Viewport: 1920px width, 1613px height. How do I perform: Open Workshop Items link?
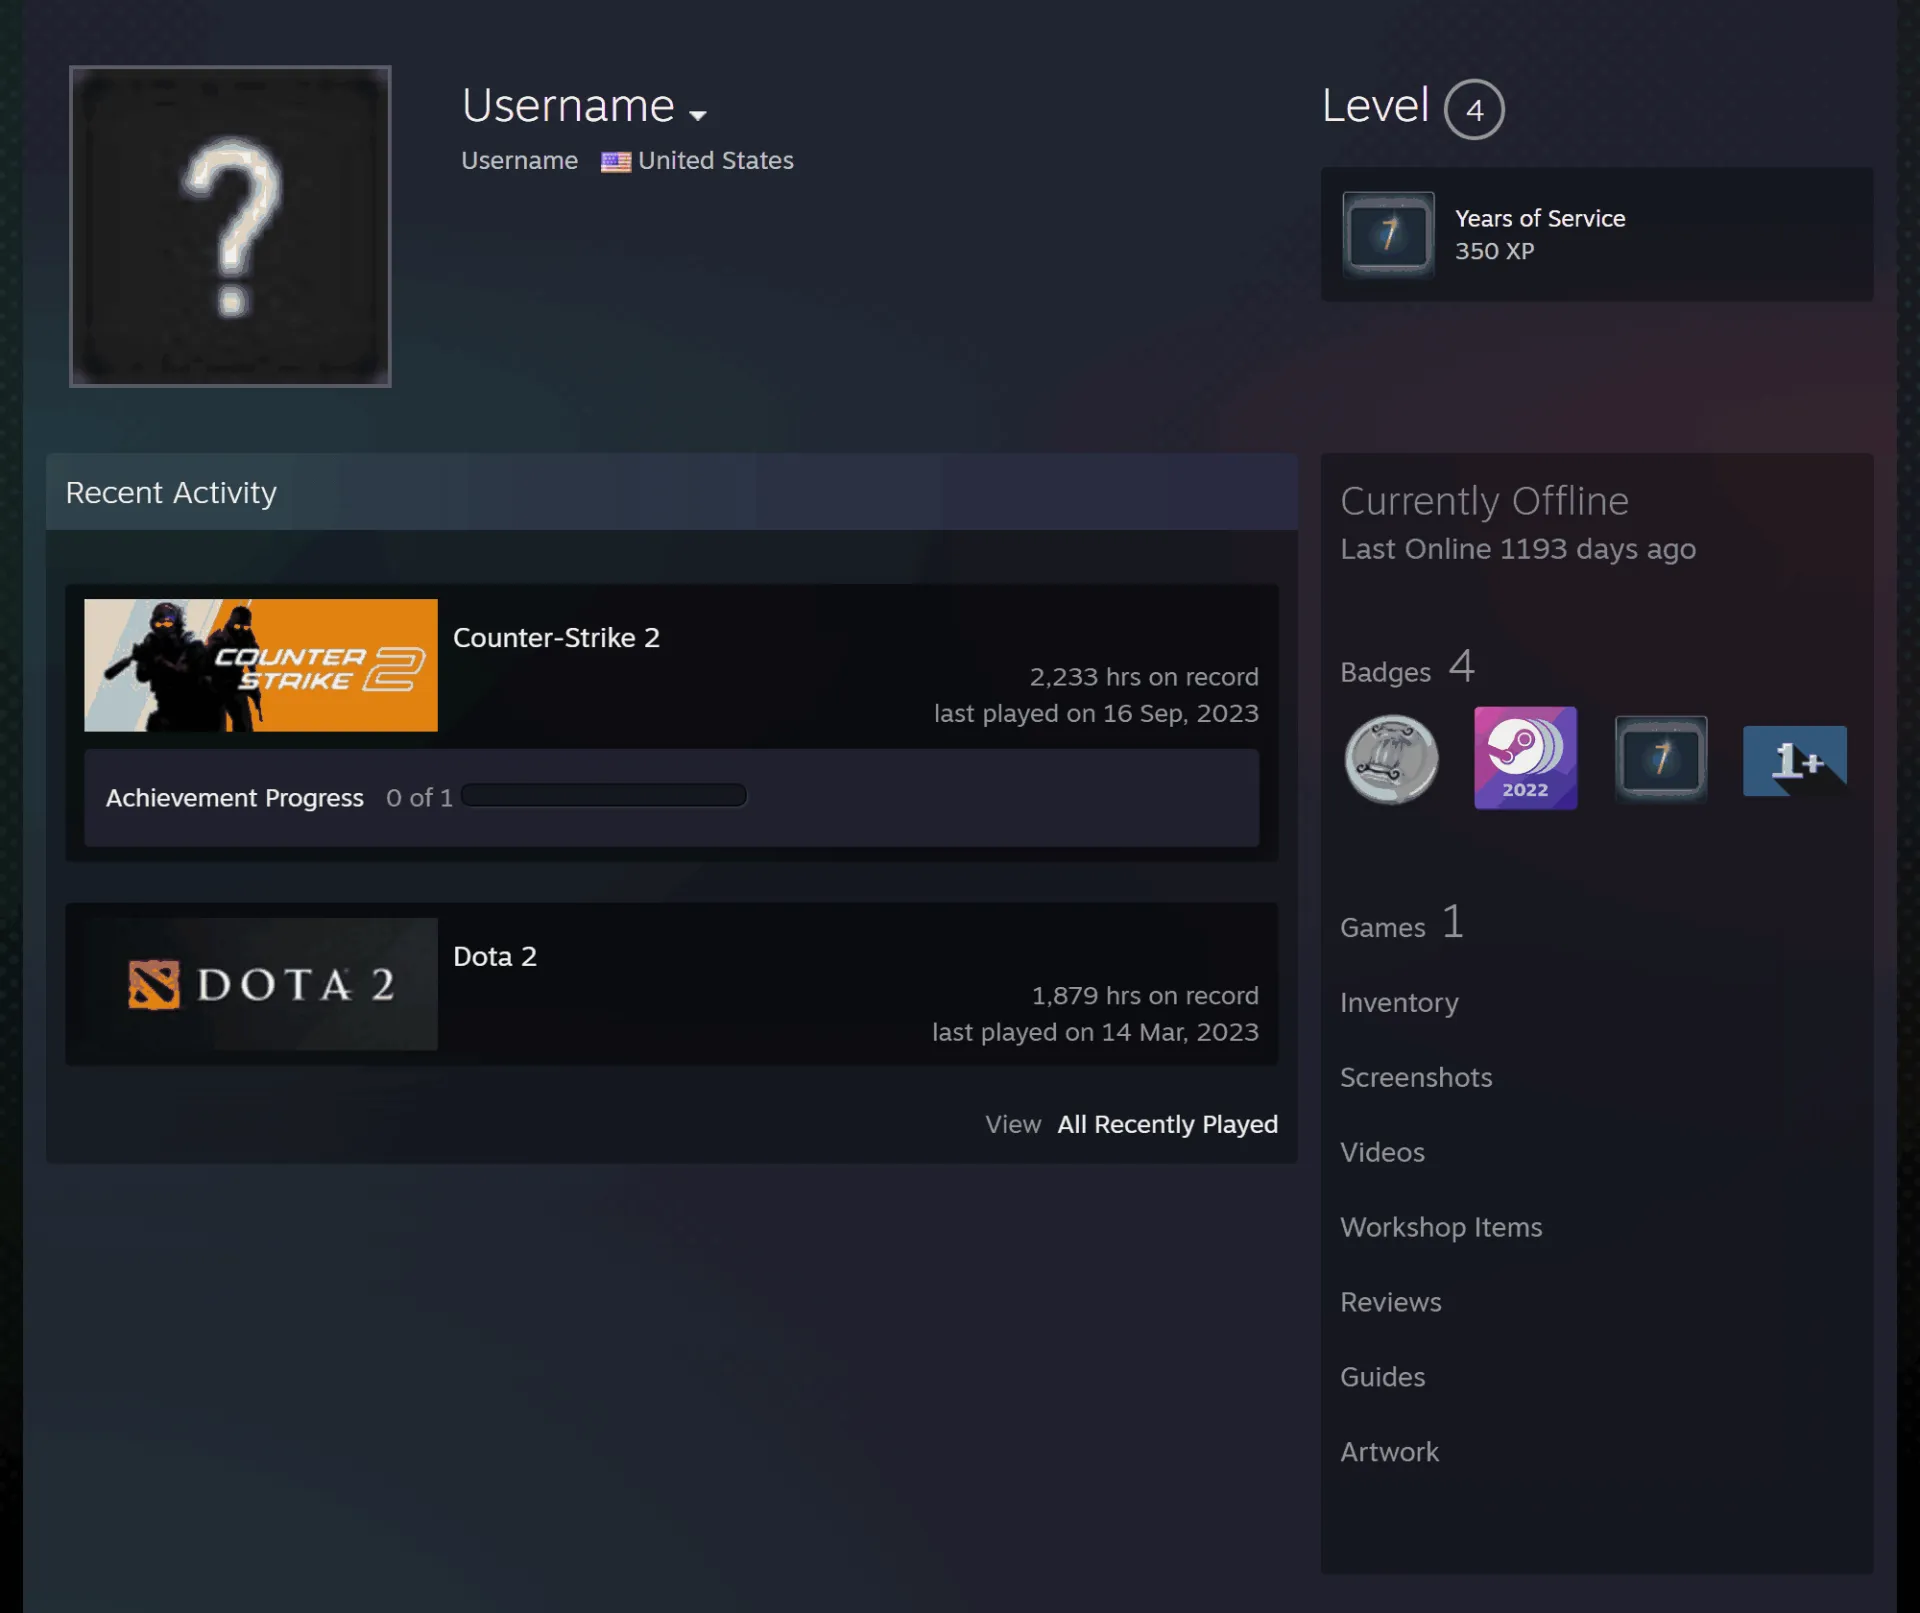coord(1441,1228)
